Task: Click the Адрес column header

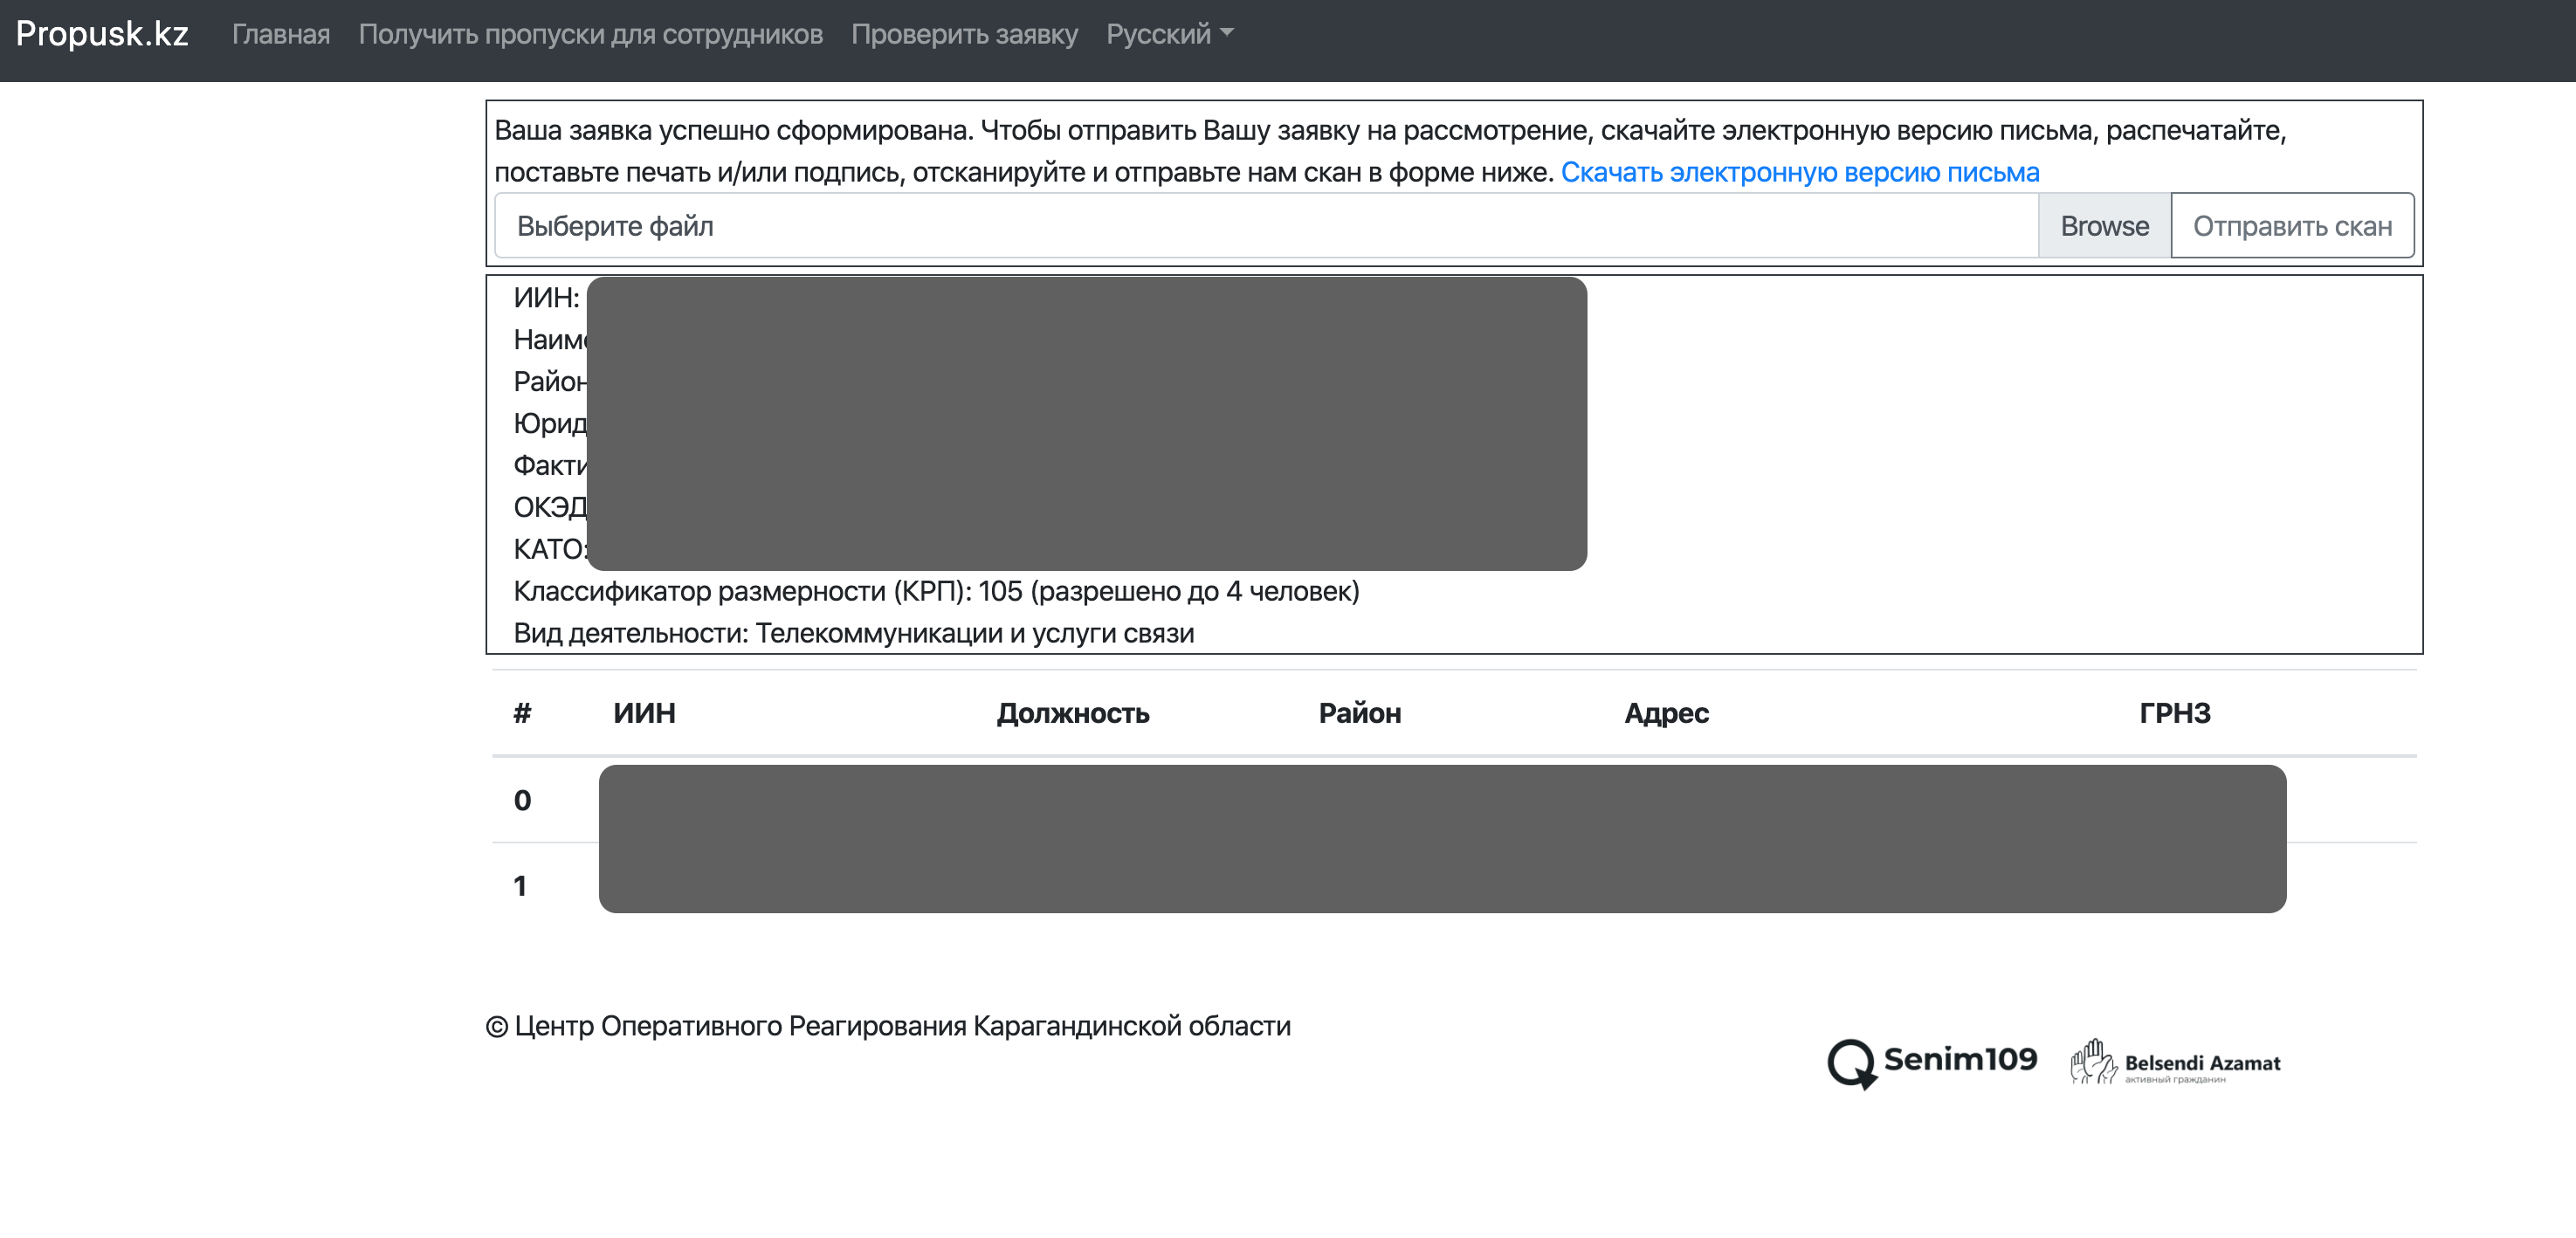Action: tap(1666, 713)
